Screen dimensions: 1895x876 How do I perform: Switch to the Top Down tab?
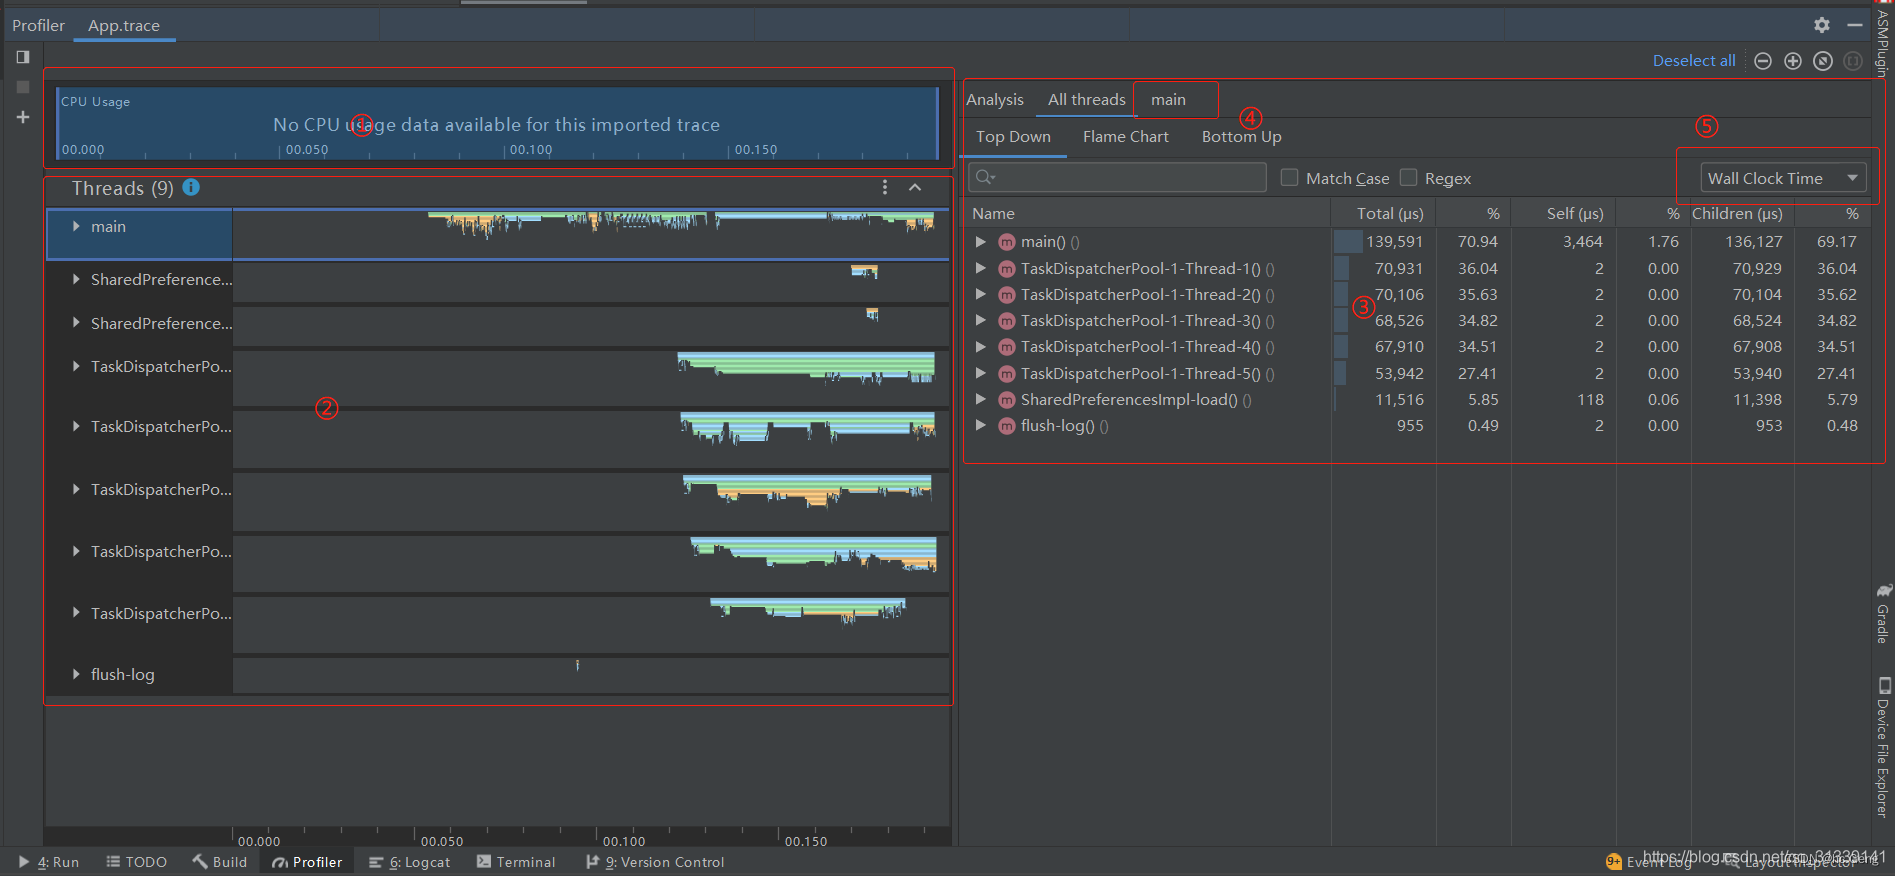point(1013,137)
